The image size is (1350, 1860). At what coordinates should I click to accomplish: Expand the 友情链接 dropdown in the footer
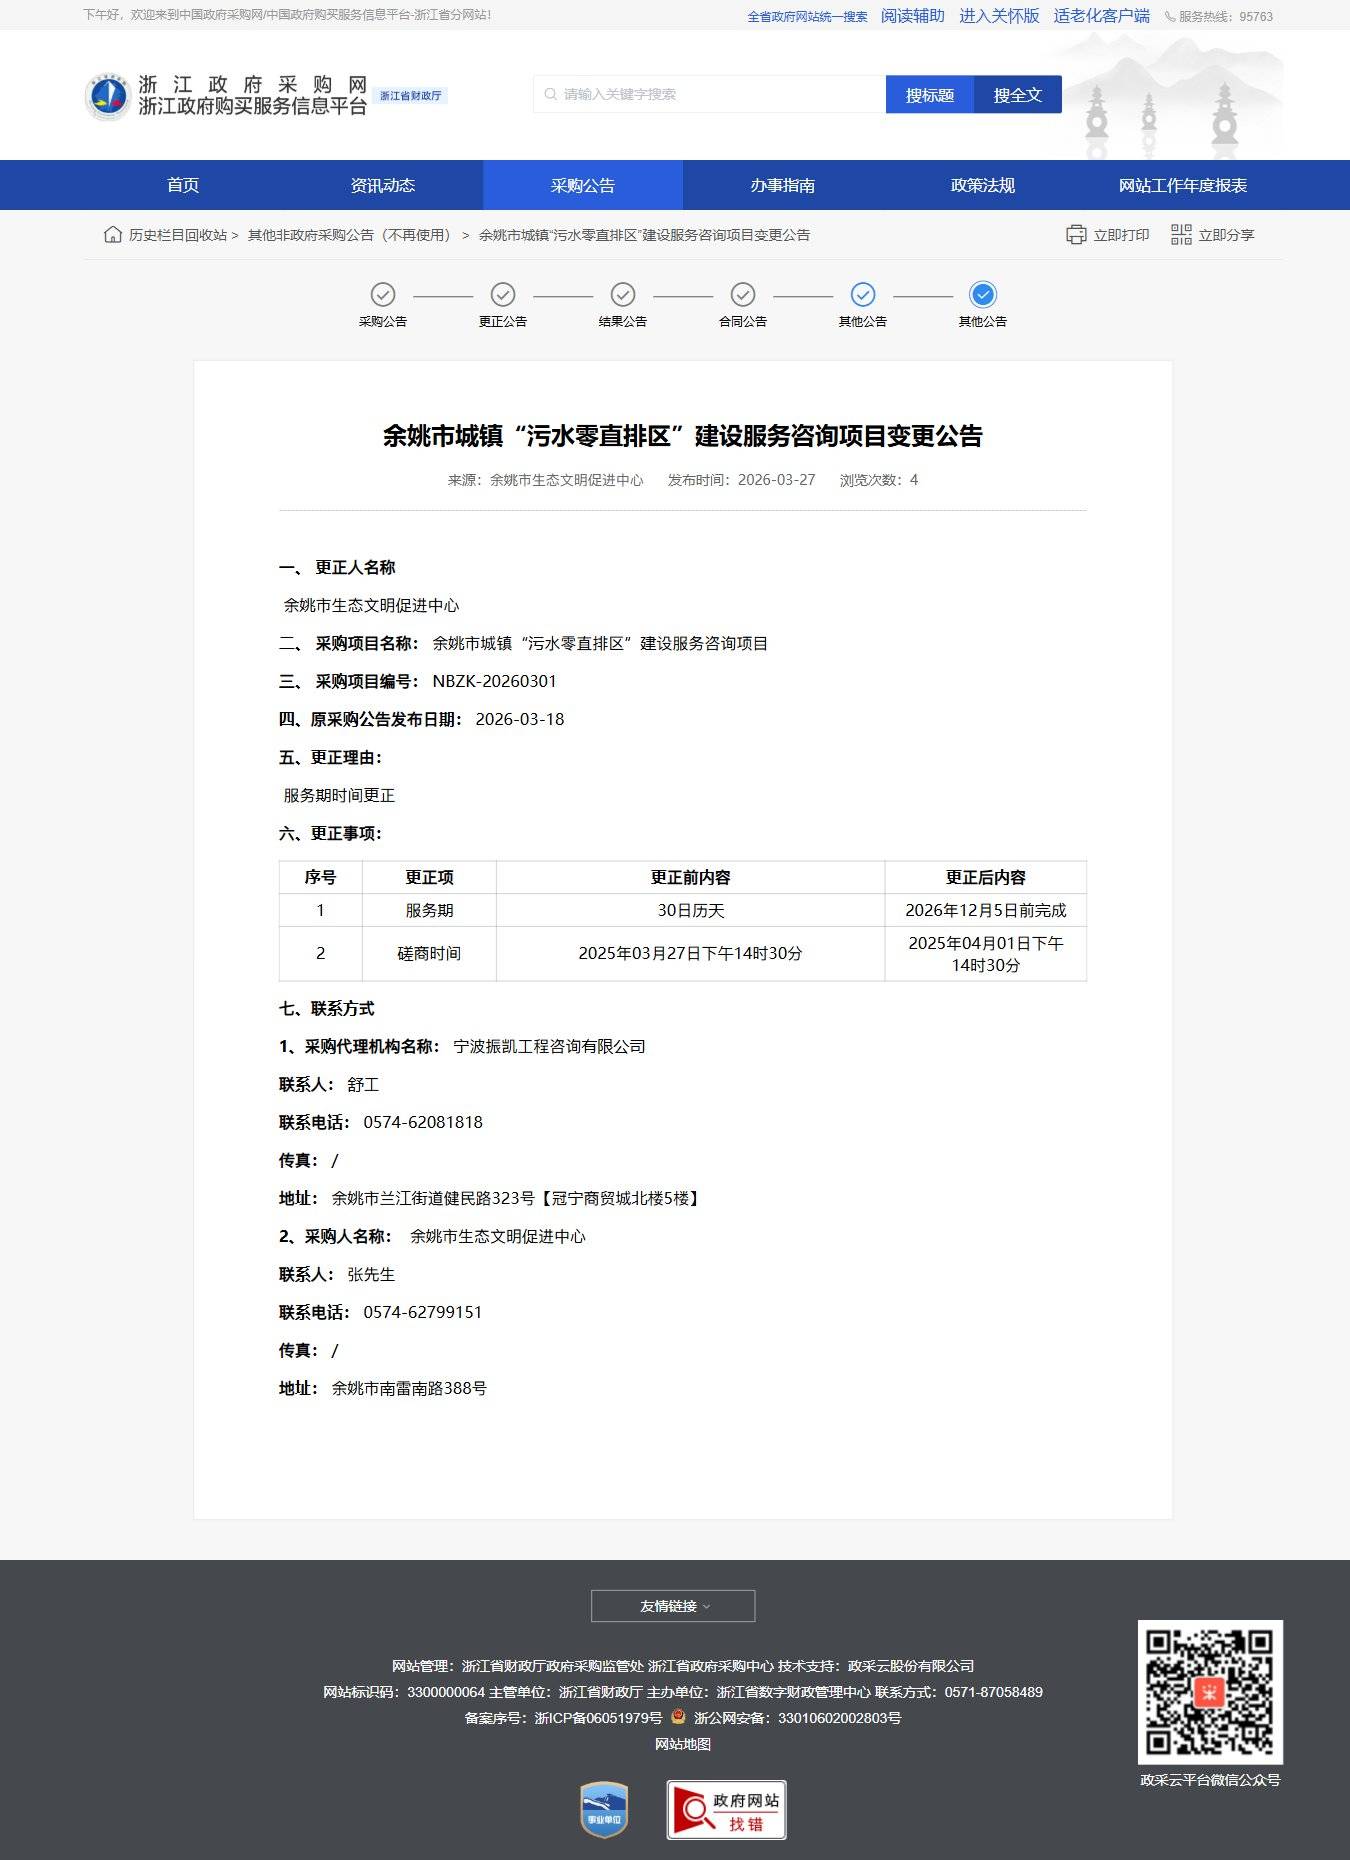[x=673, y=1606]
